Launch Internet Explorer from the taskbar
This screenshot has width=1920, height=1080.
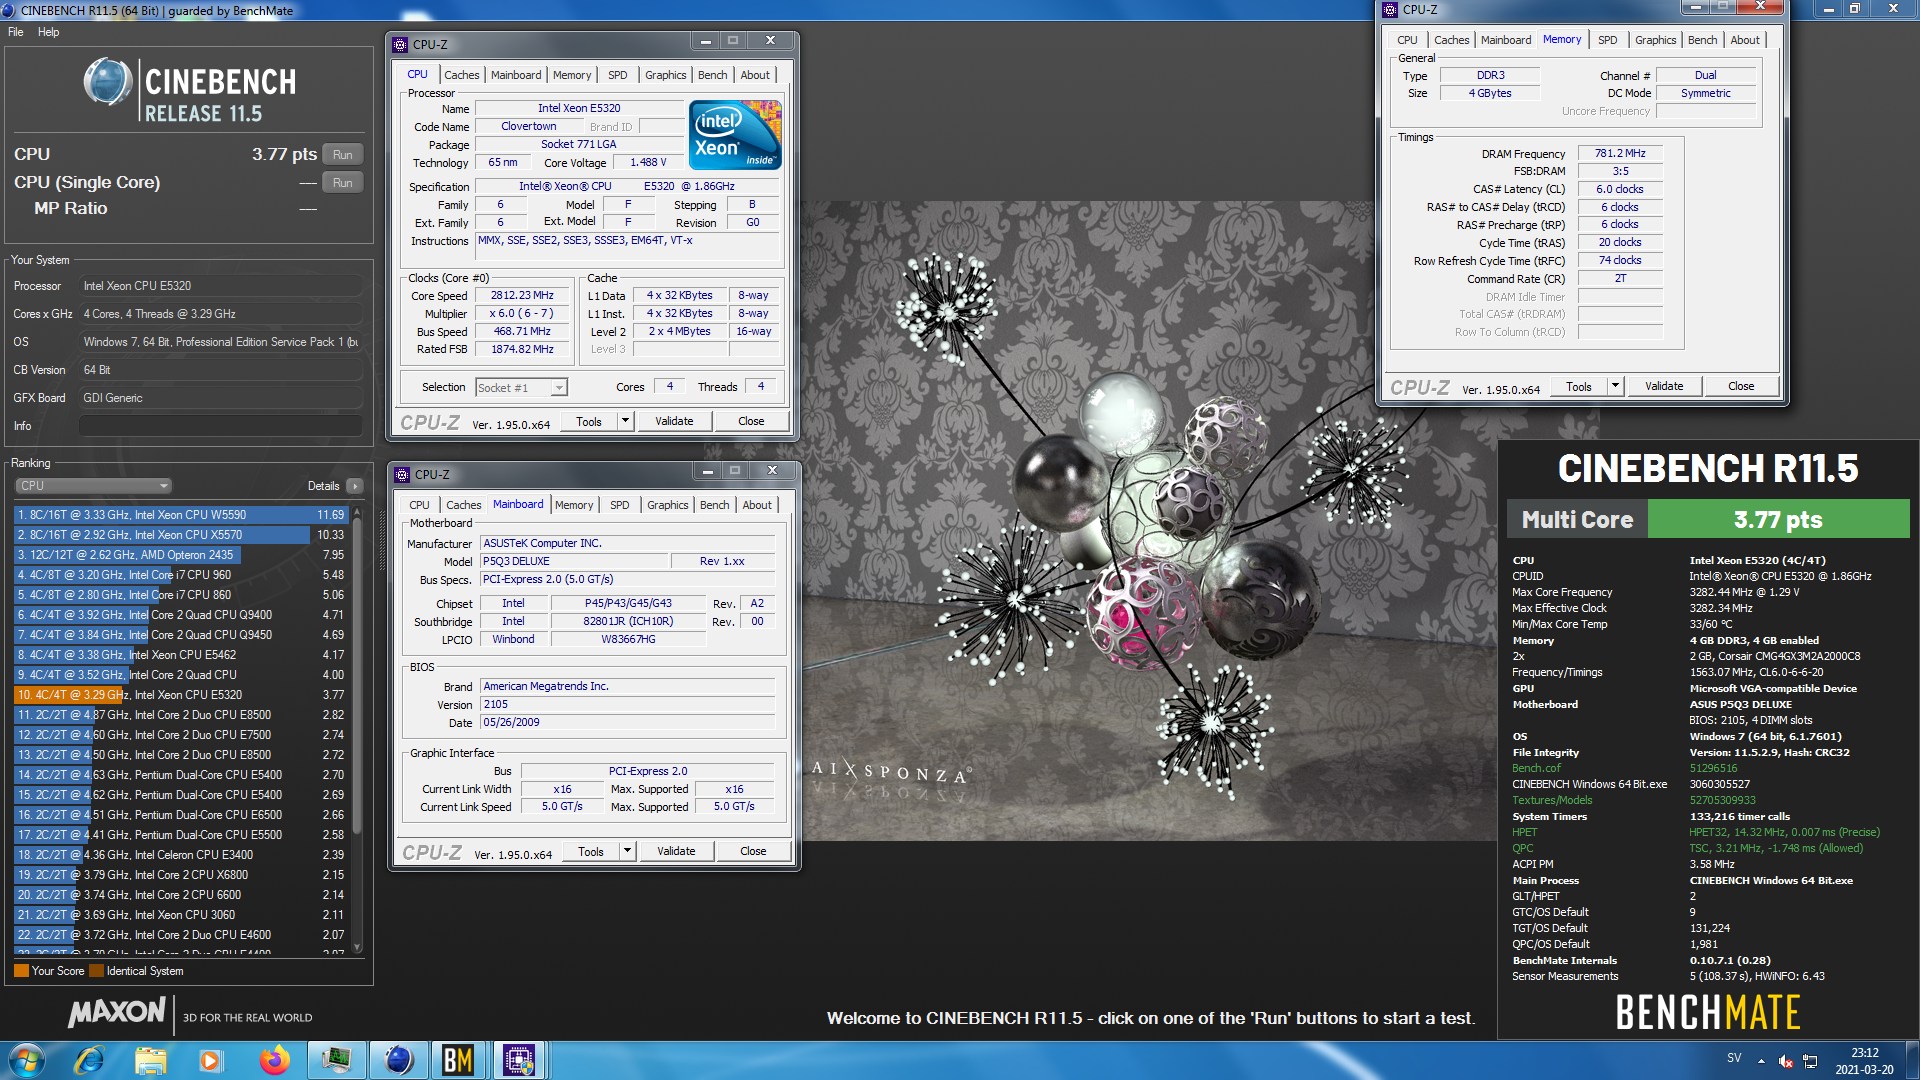pyautogui.click(x=89, y=1060)
